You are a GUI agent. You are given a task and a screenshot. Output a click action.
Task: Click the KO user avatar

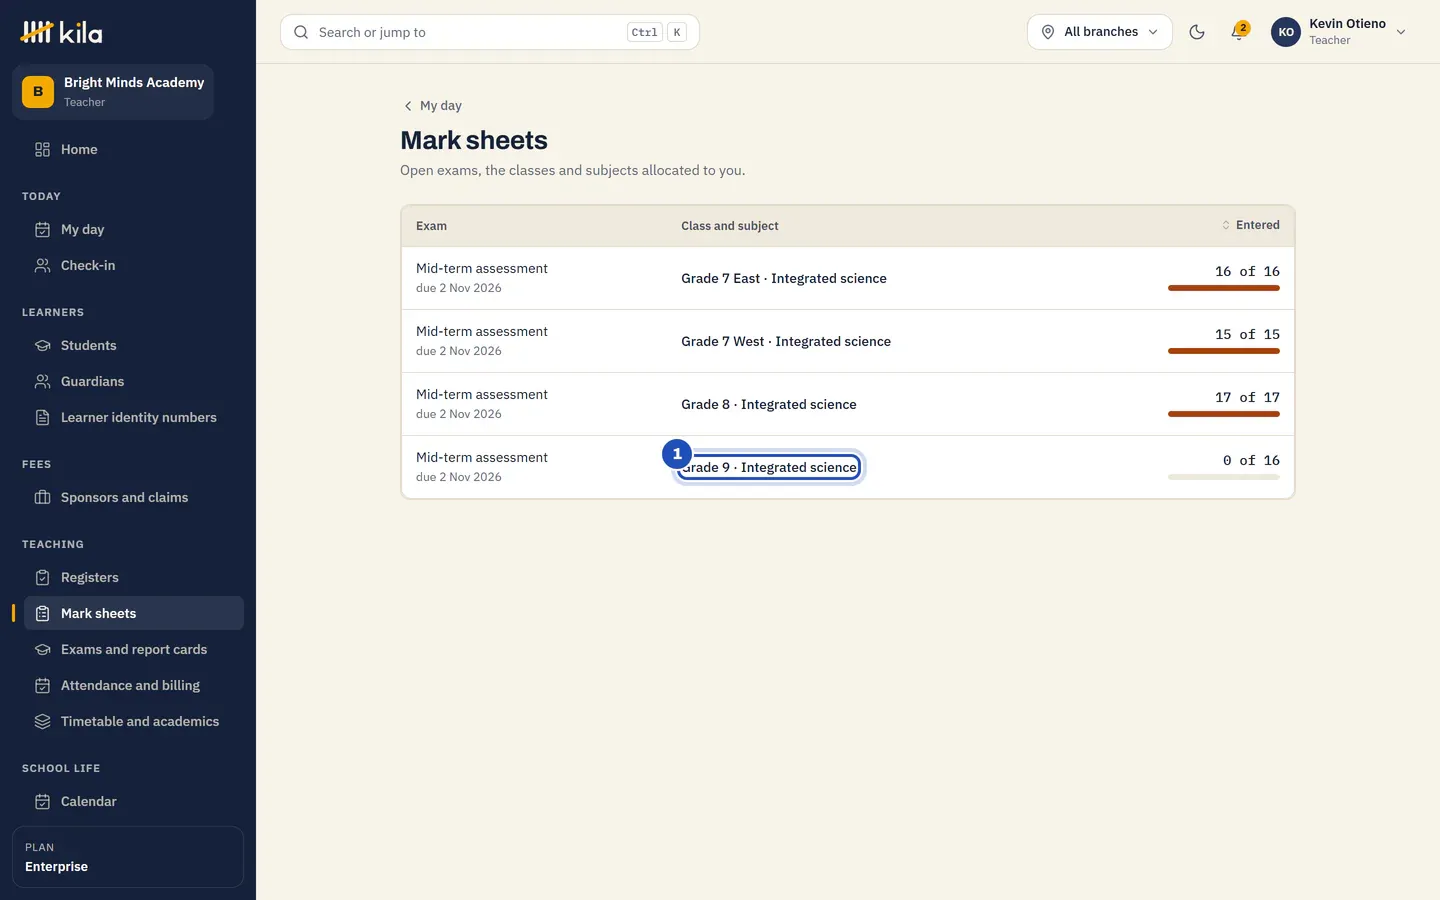click(1286, 32)
